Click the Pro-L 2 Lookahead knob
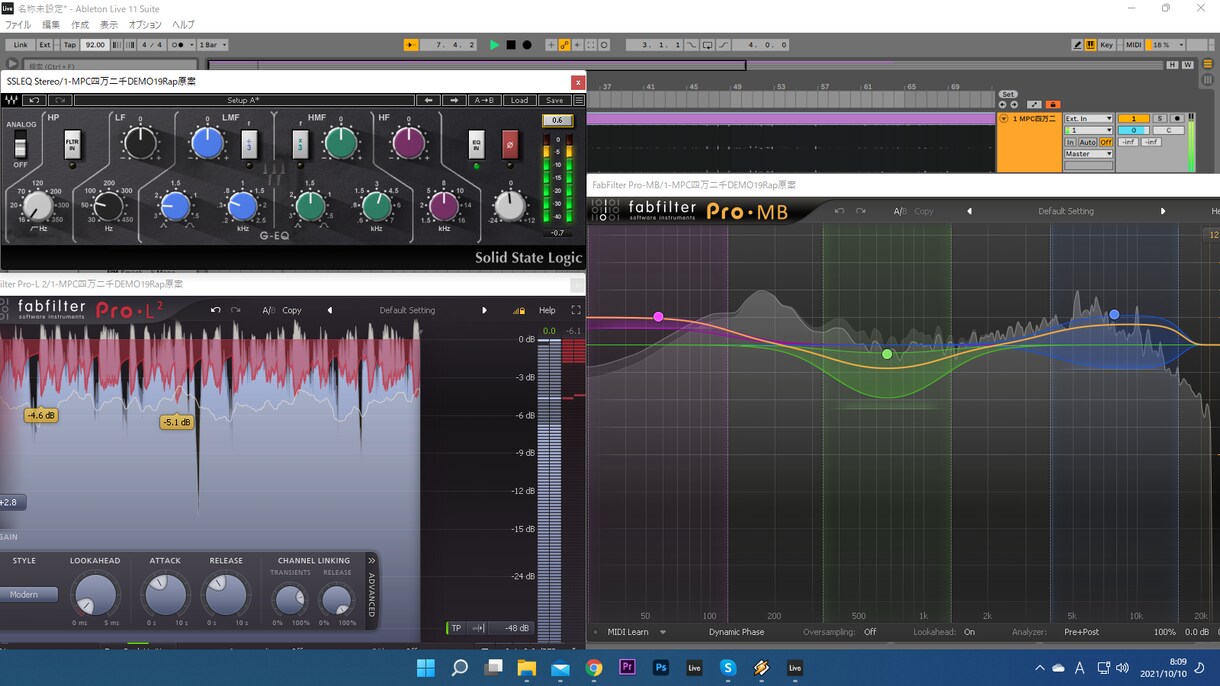 click(95, 595)
